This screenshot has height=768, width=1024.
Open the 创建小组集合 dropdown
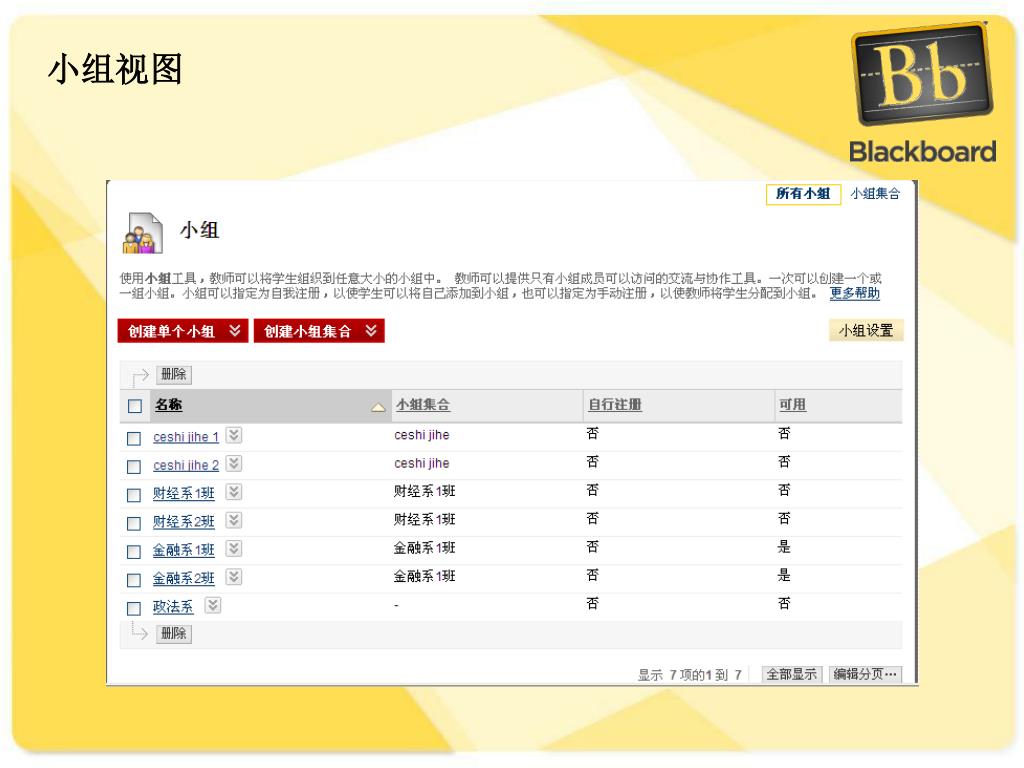[319, 331]
